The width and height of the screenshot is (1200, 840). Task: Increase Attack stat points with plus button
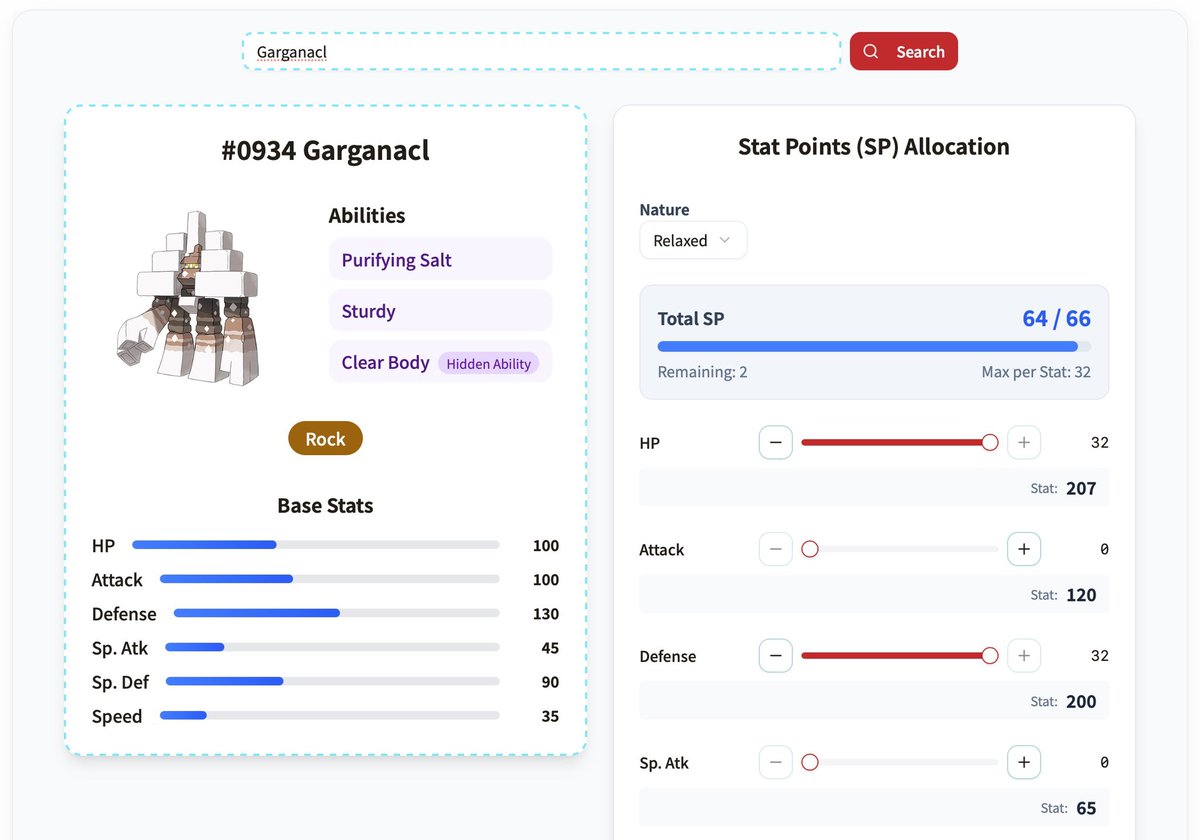(1024, 549)
